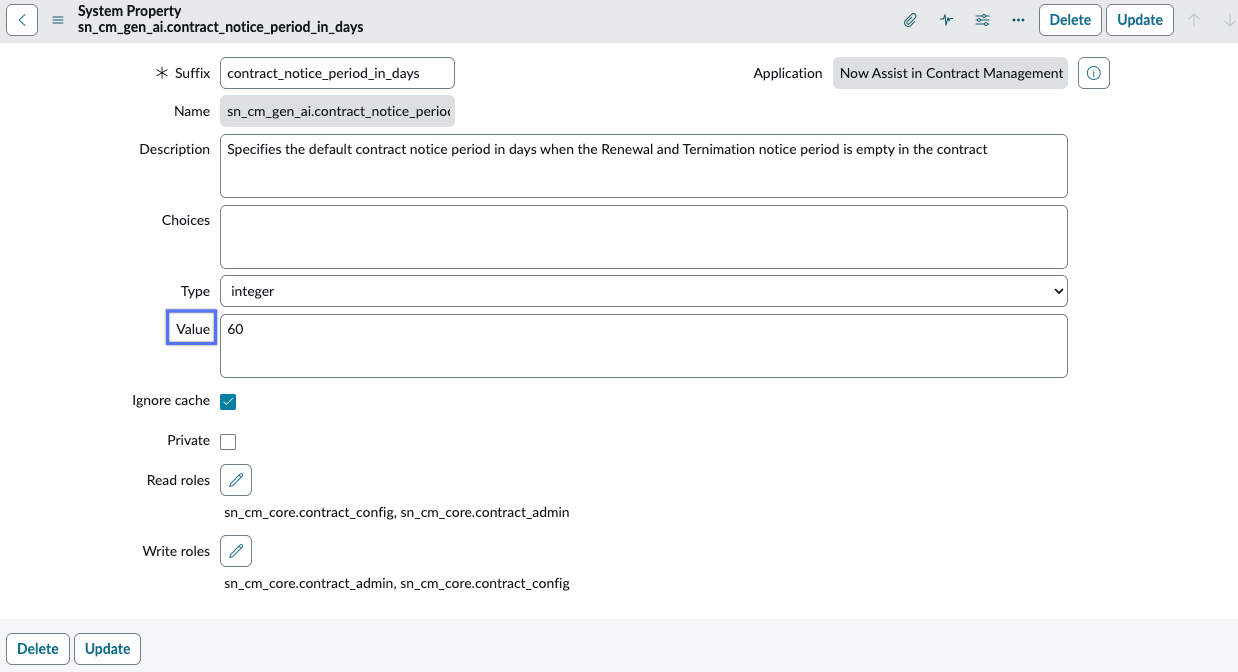This screenshot has width=1238, height=672.
Task: Click the Ignore cache label
Action: (171, 400)
